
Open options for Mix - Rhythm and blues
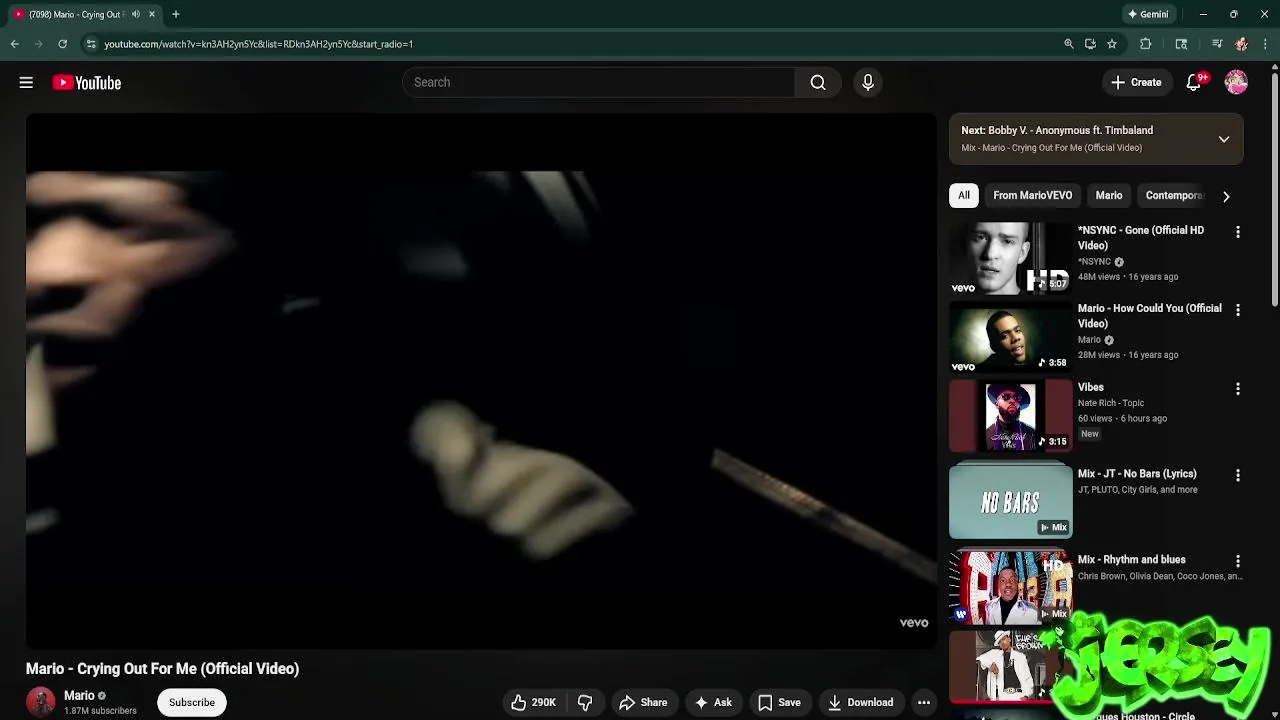[1238, 562]
